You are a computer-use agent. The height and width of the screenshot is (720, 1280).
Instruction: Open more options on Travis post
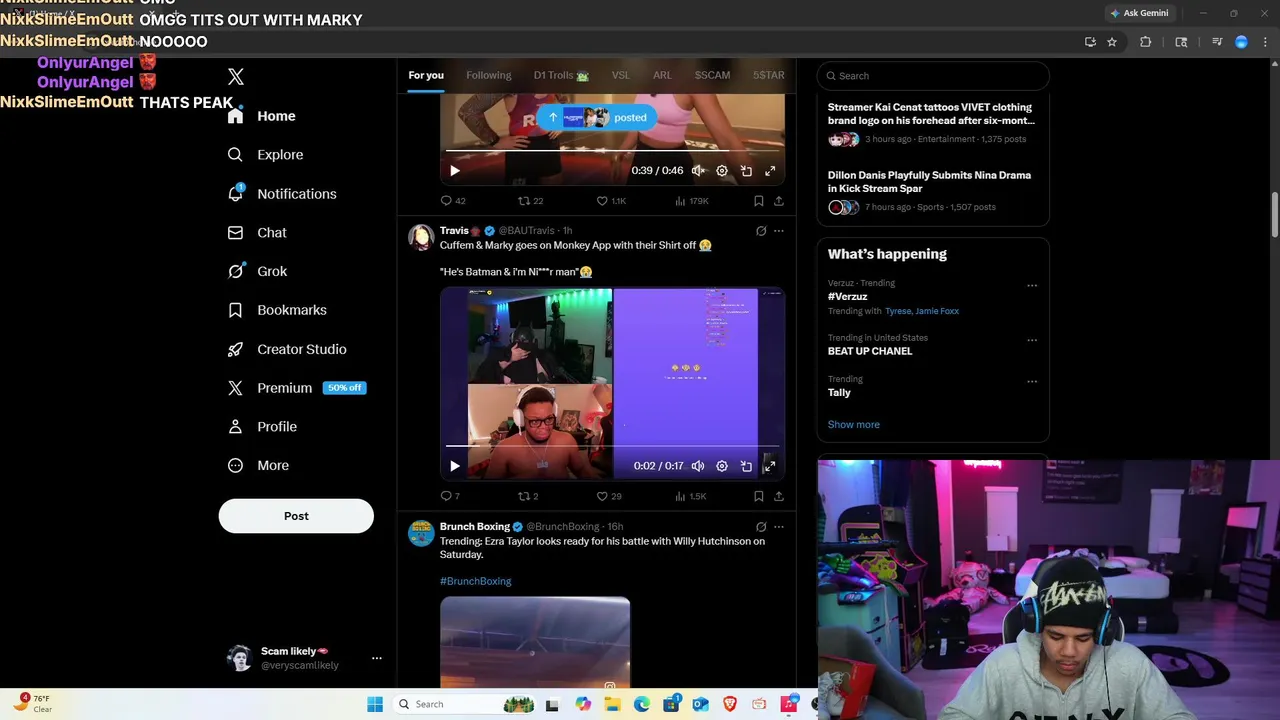tap(779, 231)
